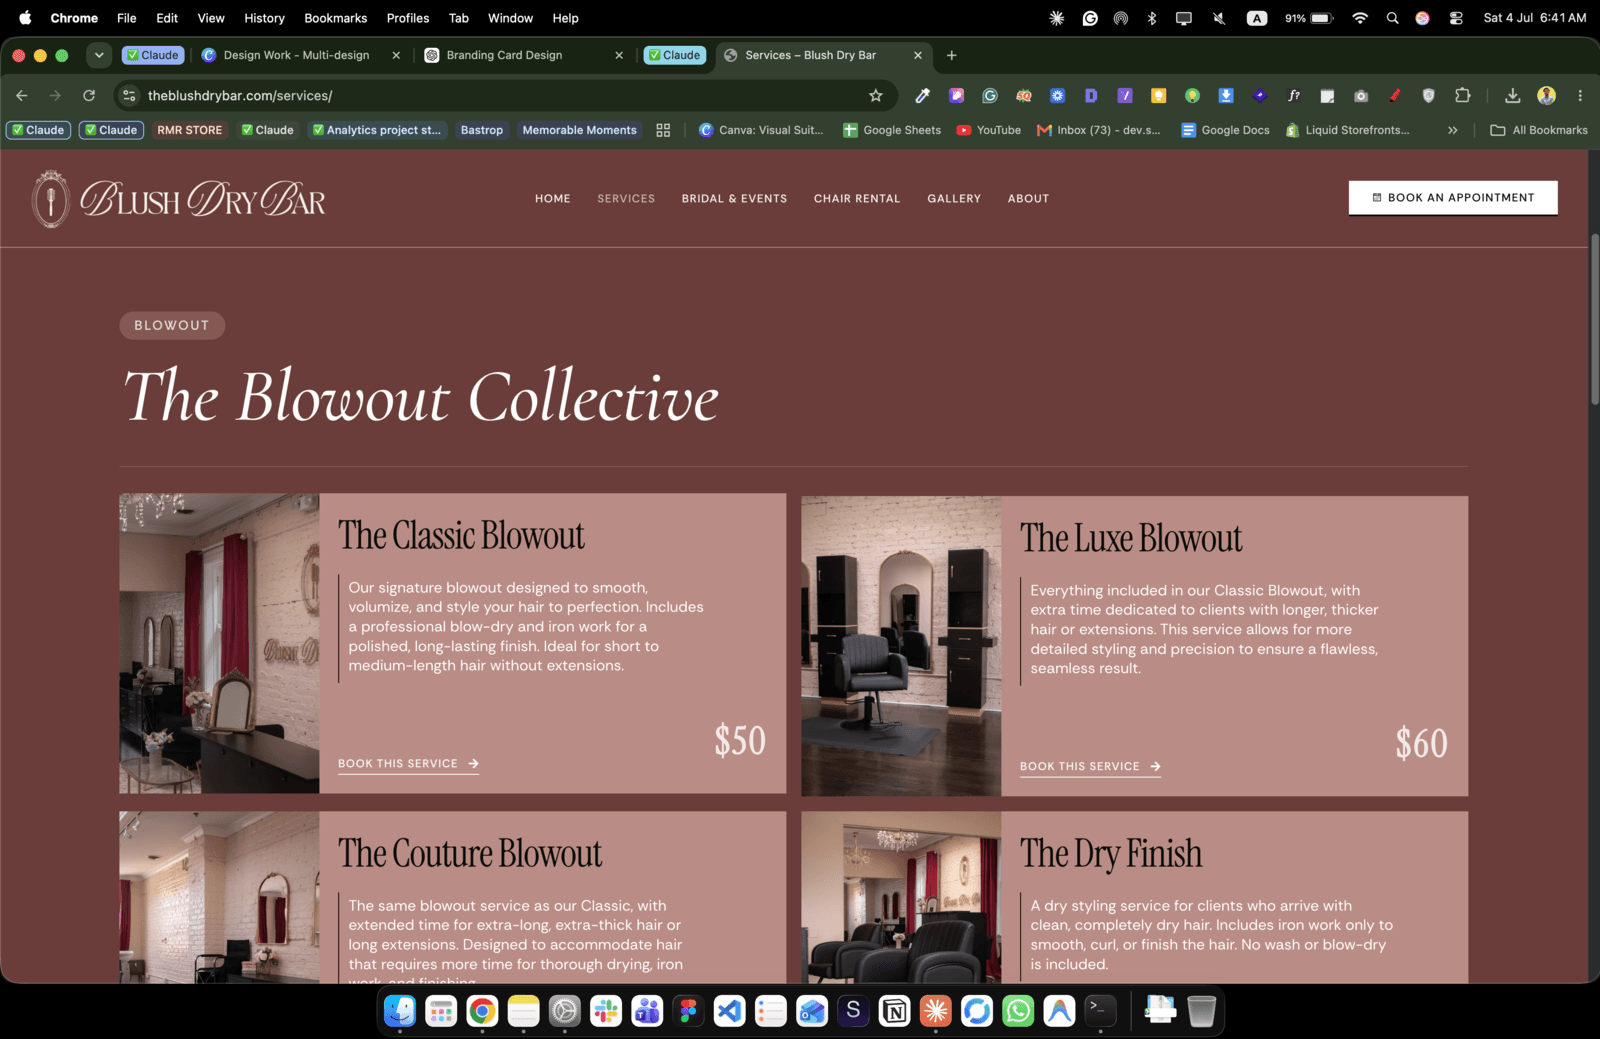Open the yellow lightbulb note extension
Image resolution: width=1600 pixels, height=1039 pixels.
tap(1158, 96)
